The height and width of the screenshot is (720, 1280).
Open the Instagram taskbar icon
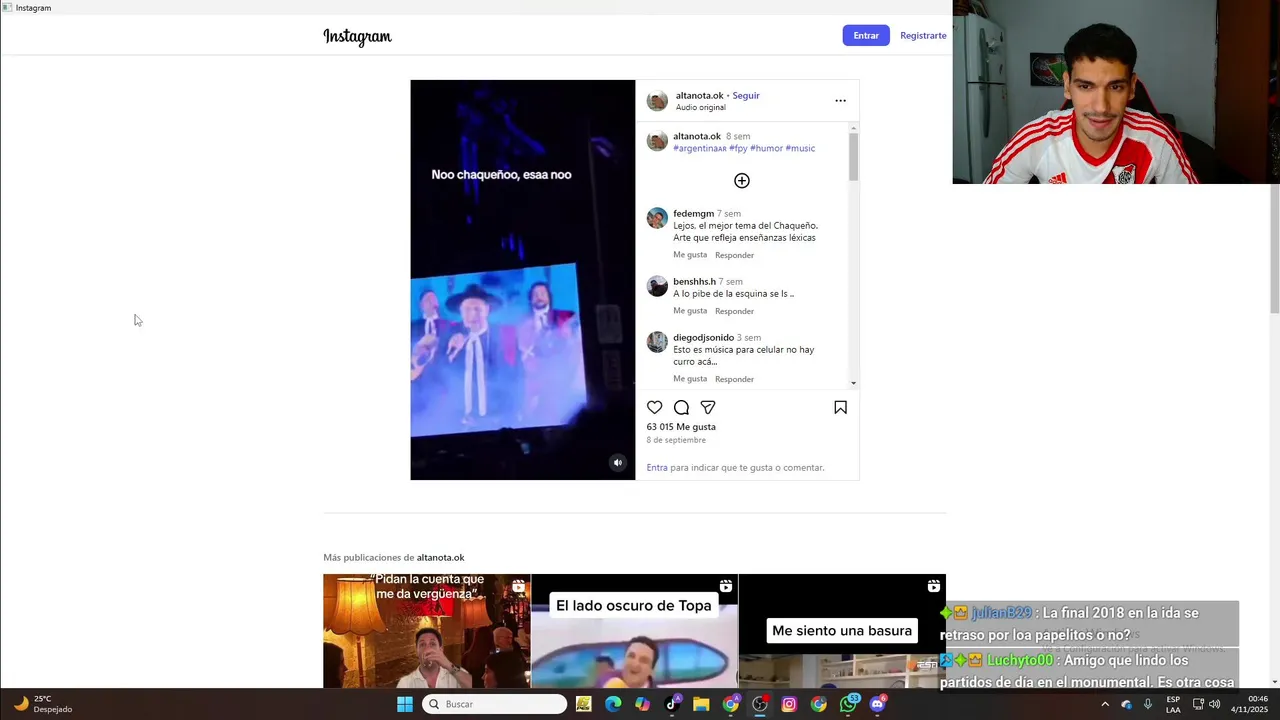(x=789, y=704)
